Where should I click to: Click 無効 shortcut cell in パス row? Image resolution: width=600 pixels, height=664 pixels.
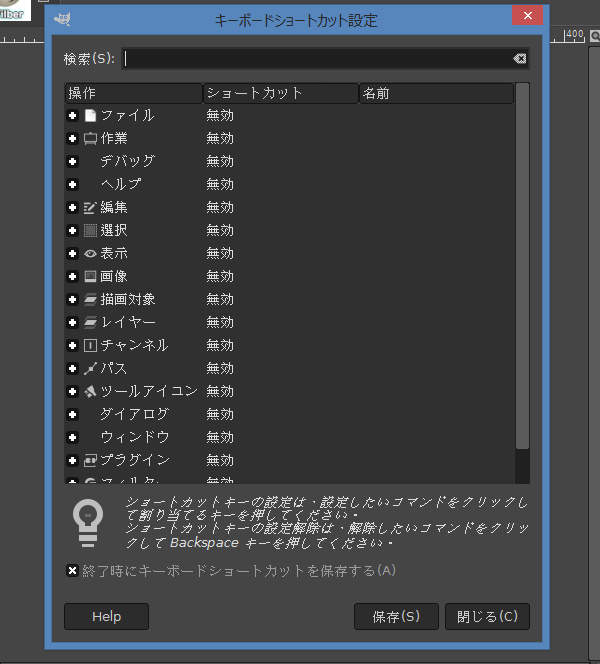(220, 368)
